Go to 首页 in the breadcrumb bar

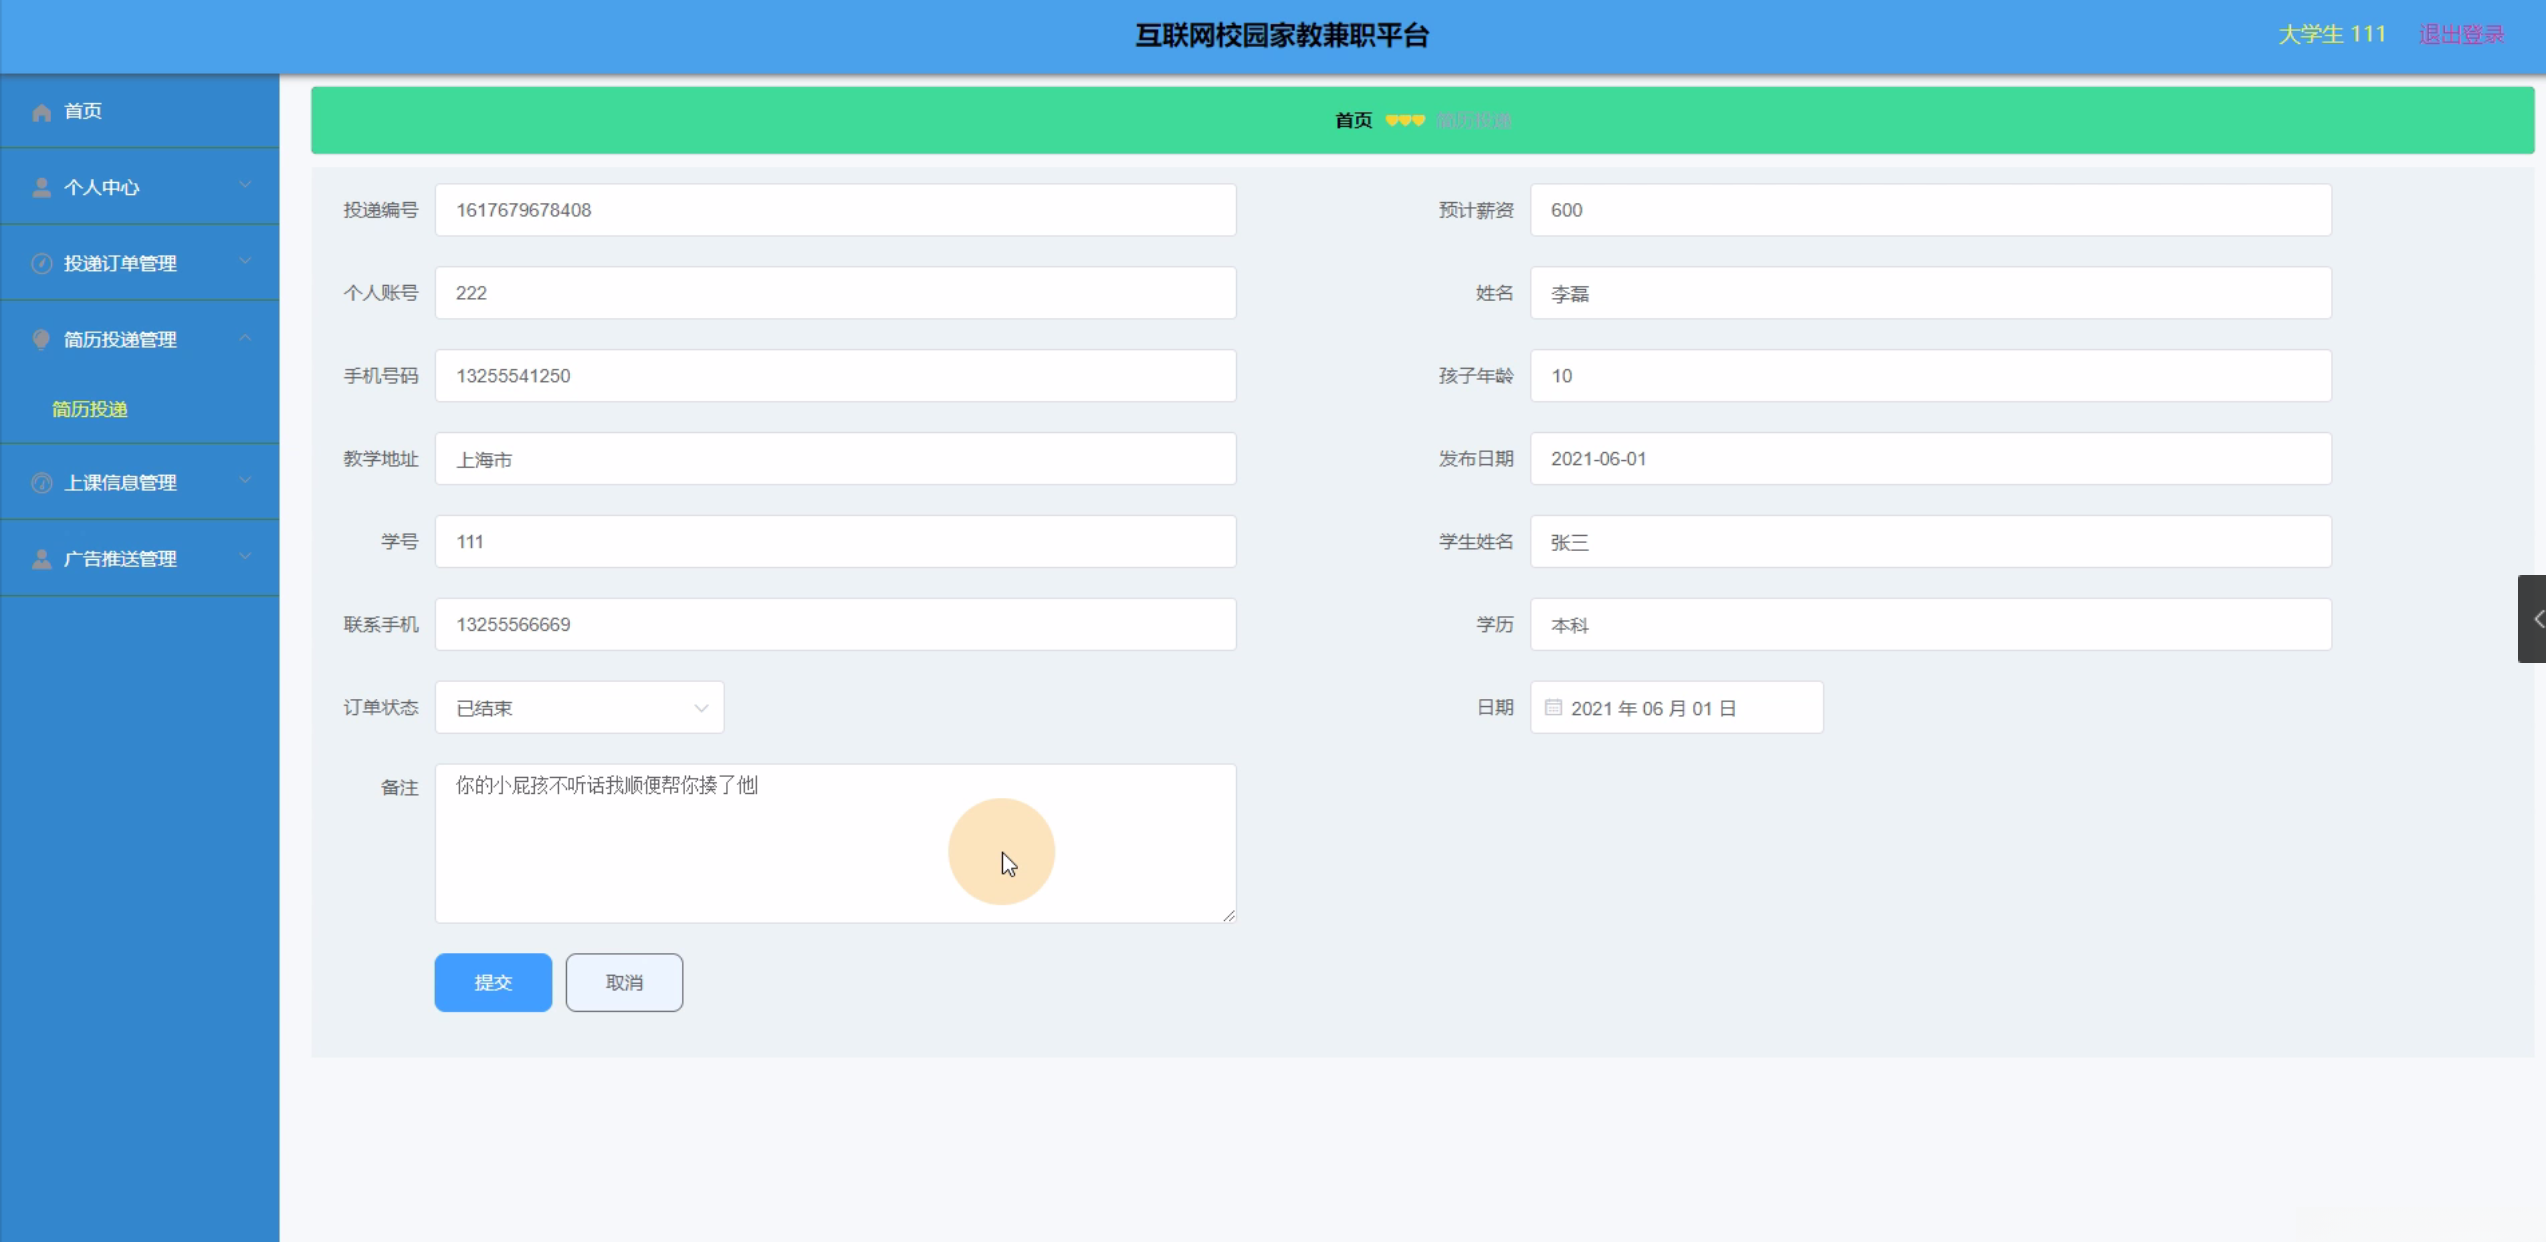tap(1353, 121)
